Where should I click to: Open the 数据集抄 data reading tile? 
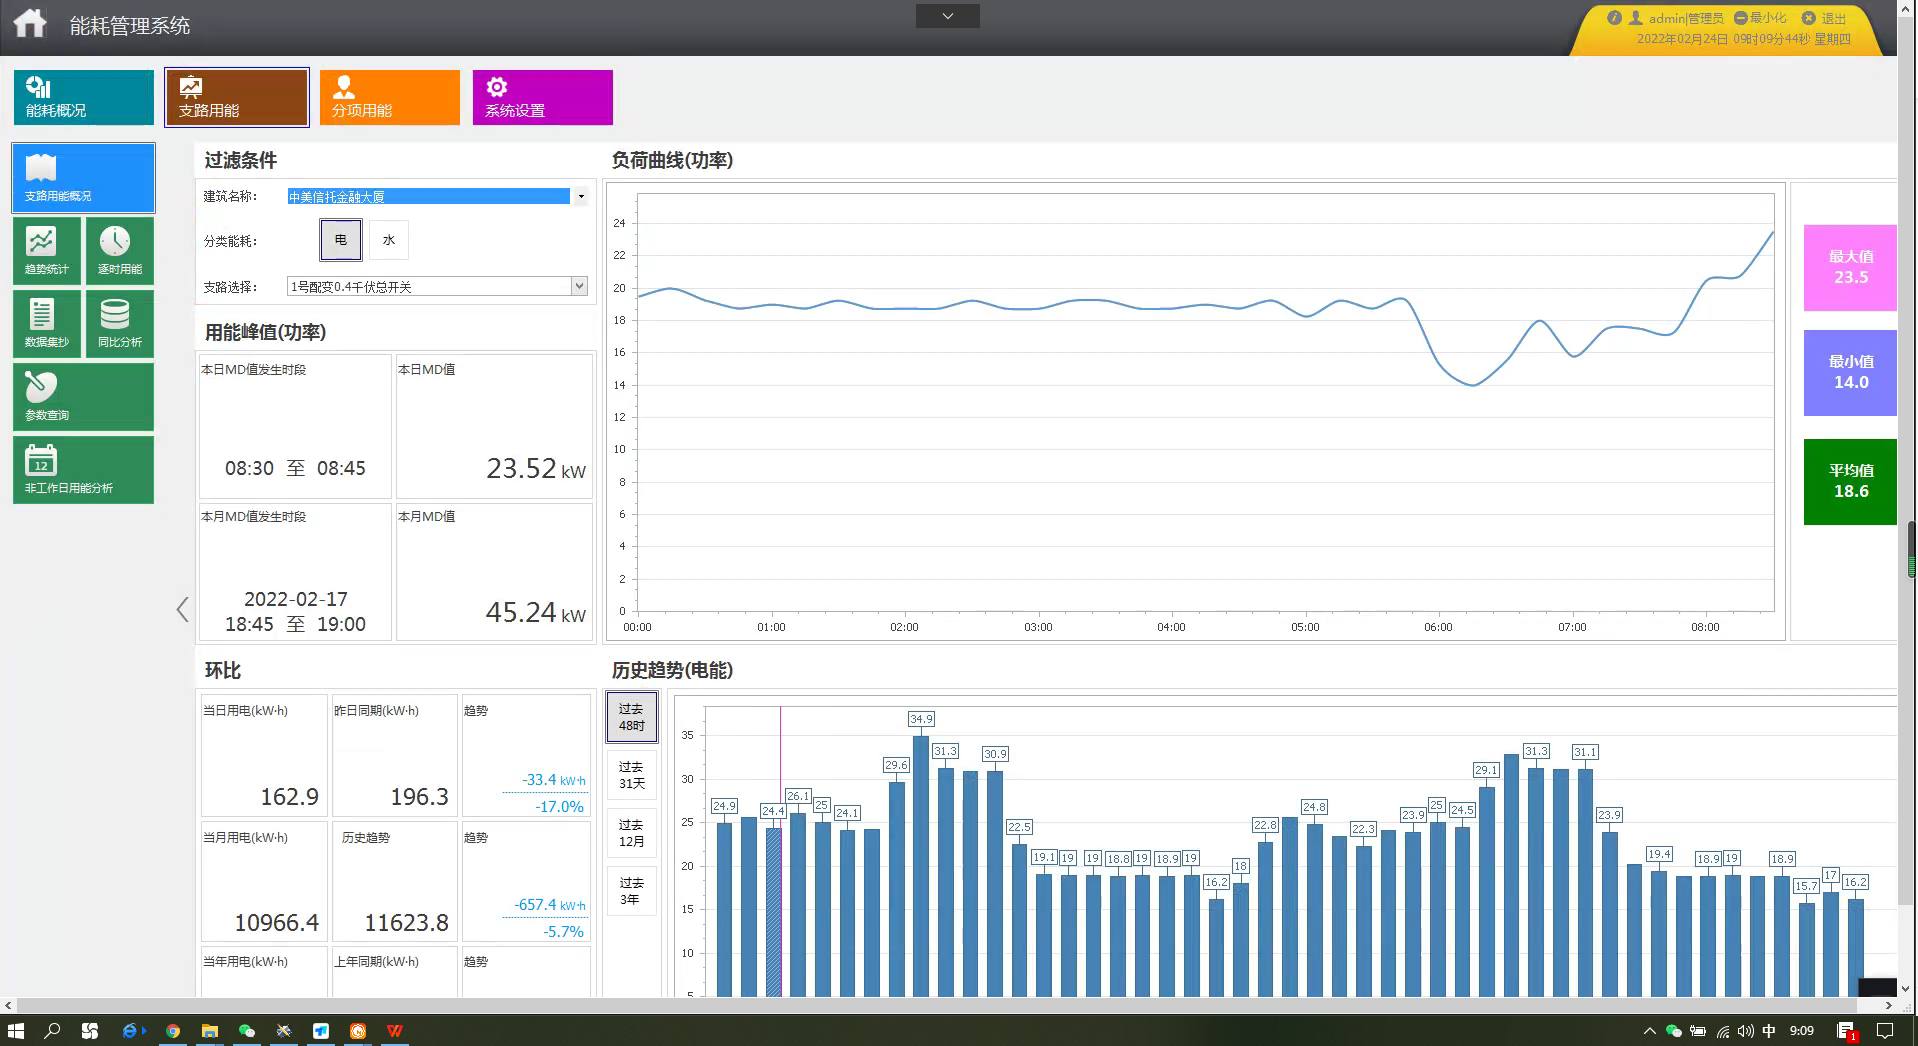(x=47, y=324)
